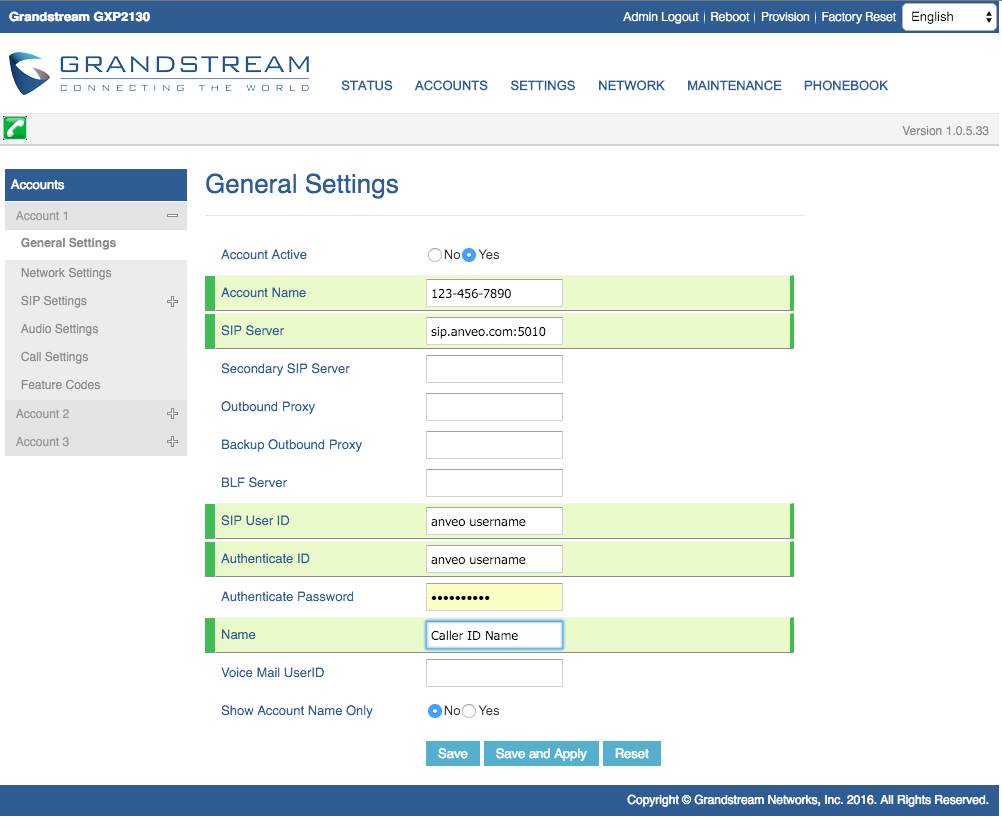Viewport: 1002px width, 819px height.
Task: Click the Authenticate Password field
Action: tap(494, 597)
